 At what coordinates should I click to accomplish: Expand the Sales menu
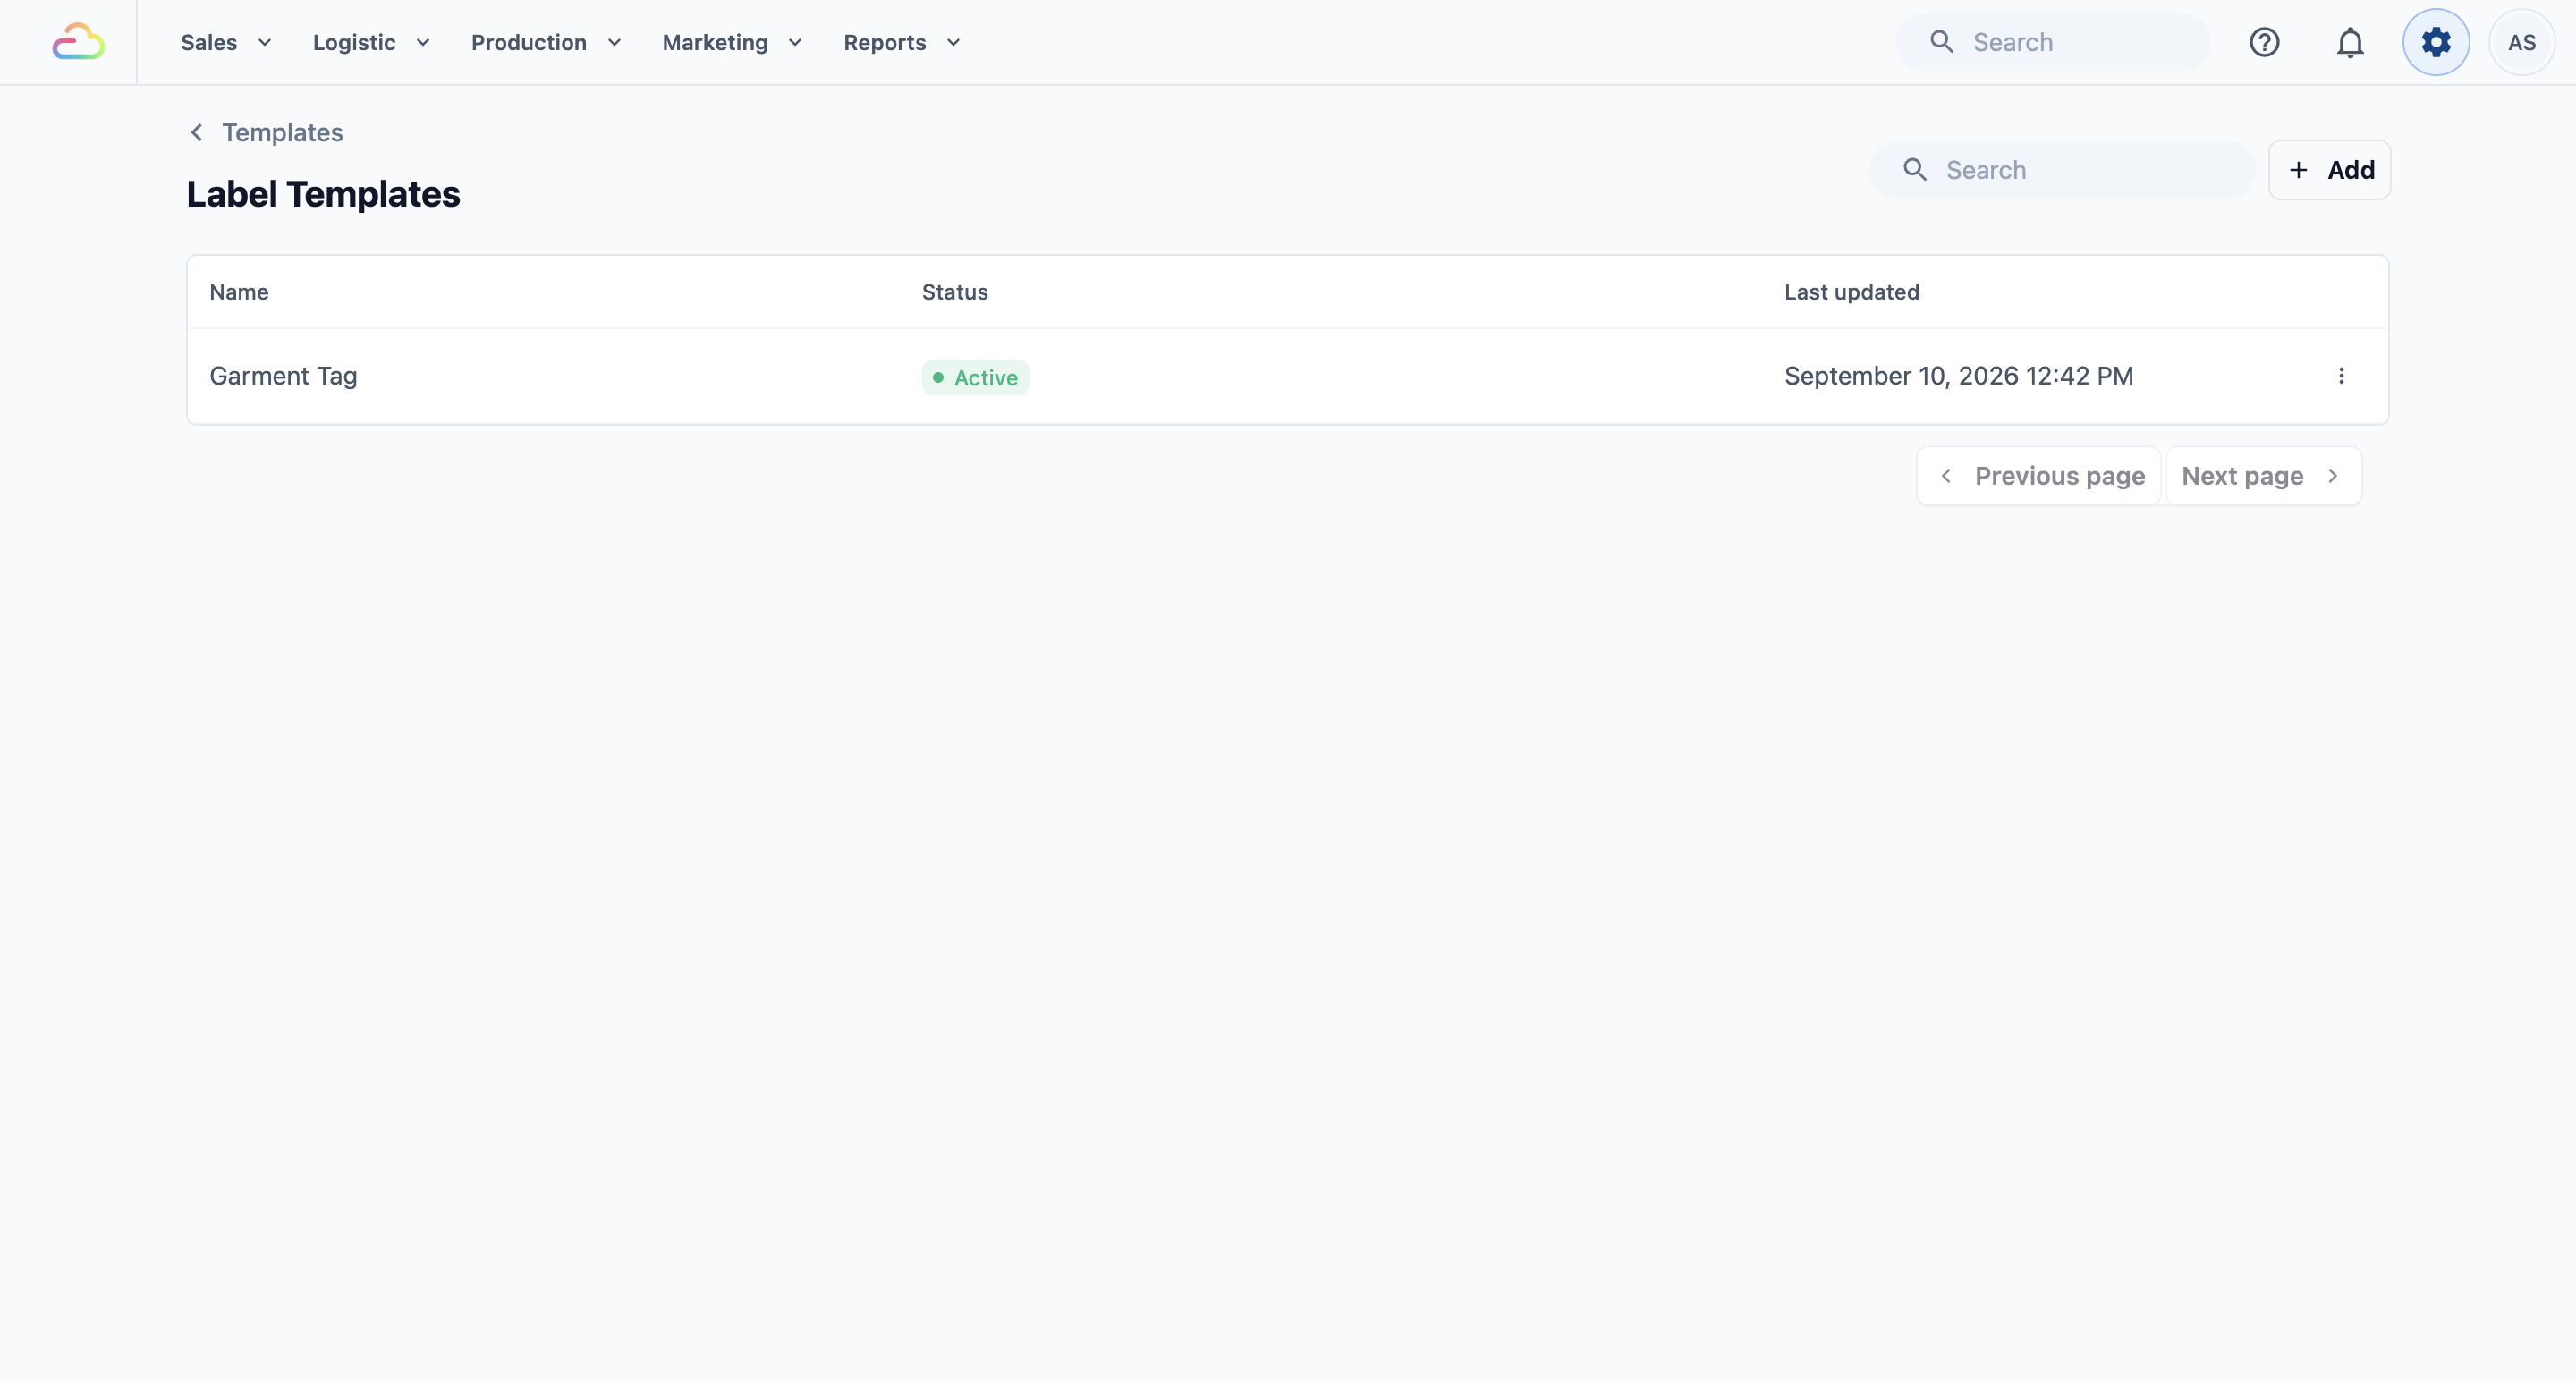point(226,42)
